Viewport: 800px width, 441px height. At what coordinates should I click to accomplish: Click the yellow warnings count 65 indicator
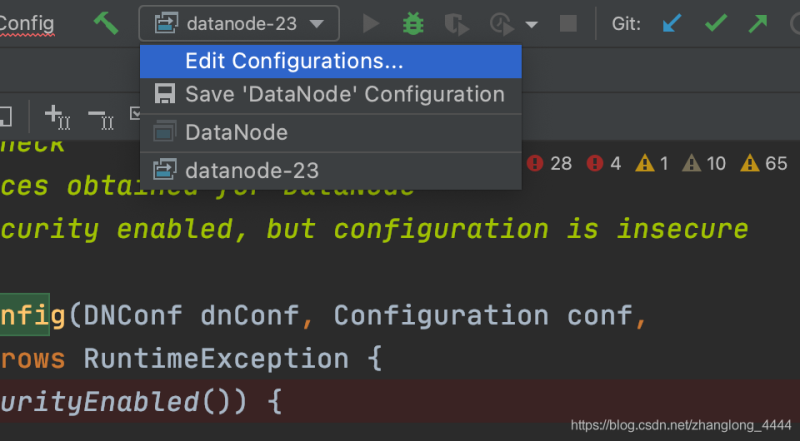click(x=765, y=163)
